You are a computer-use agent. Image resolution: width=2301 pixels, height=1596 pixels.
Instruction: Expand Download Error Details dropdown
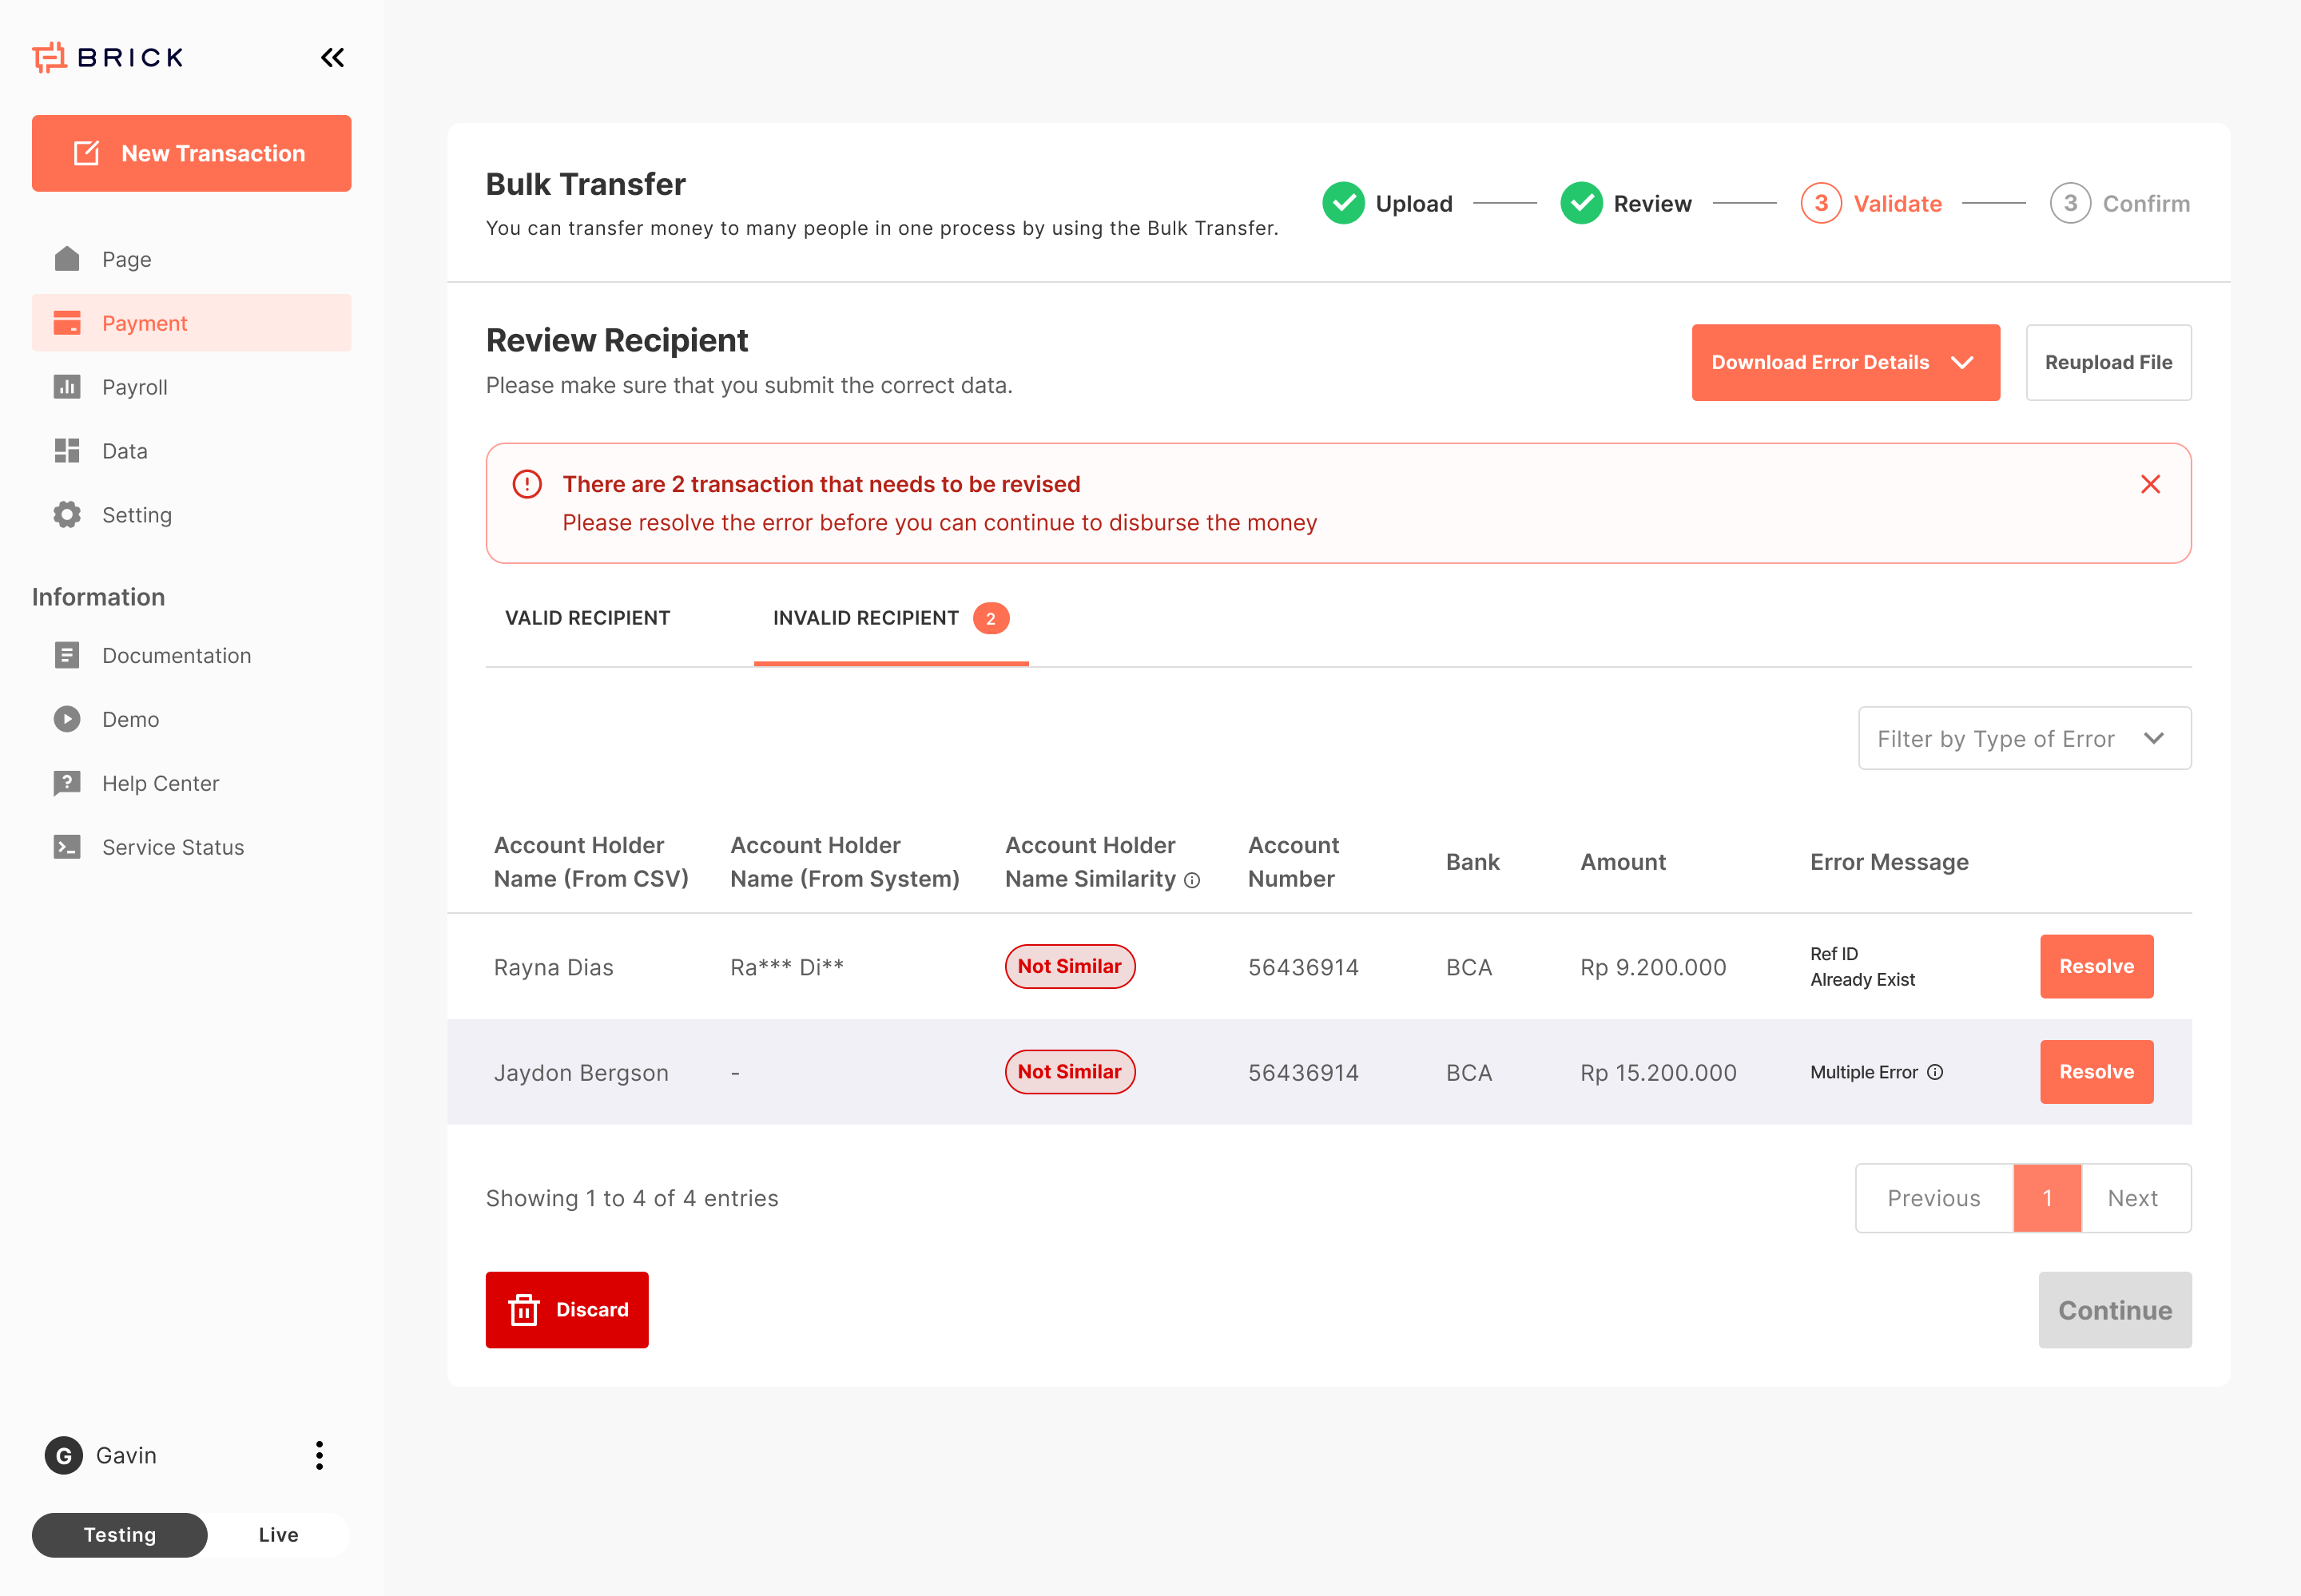pos(1845,362)
